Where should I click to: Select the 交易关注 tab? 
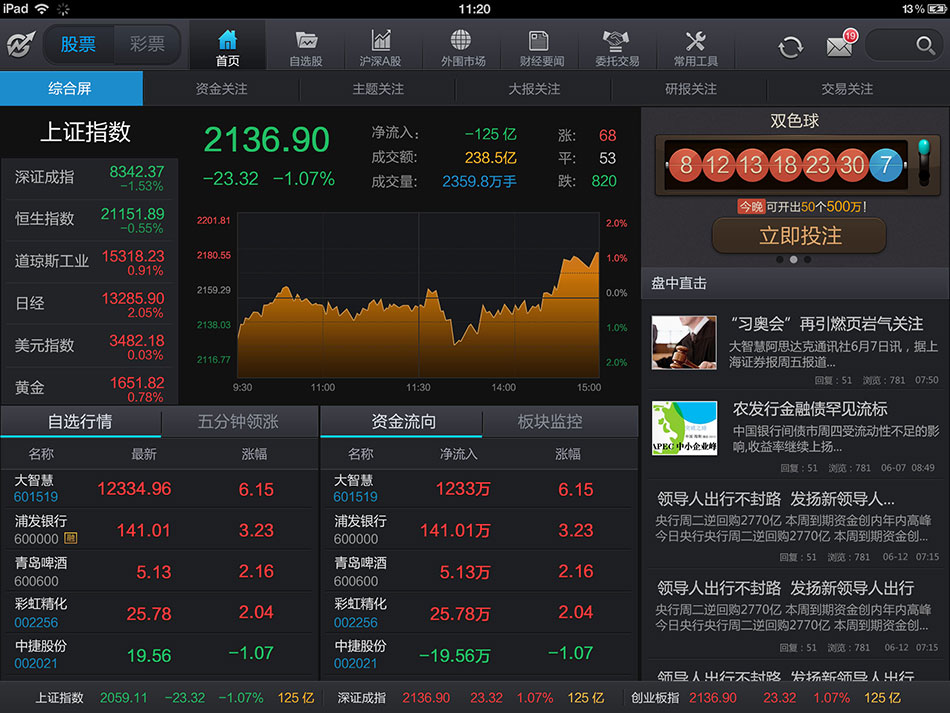pos(846,88)
